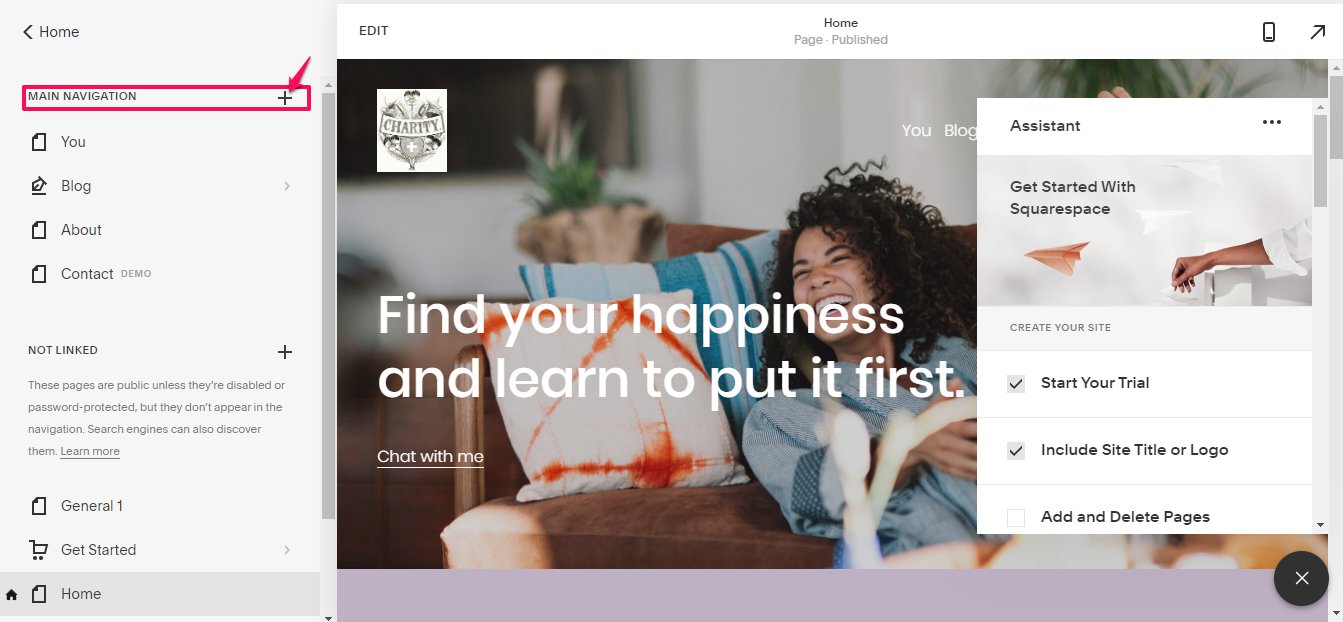Add a page to Main Navigation
Screen dimensions: 1343x622
click(285, 98)
